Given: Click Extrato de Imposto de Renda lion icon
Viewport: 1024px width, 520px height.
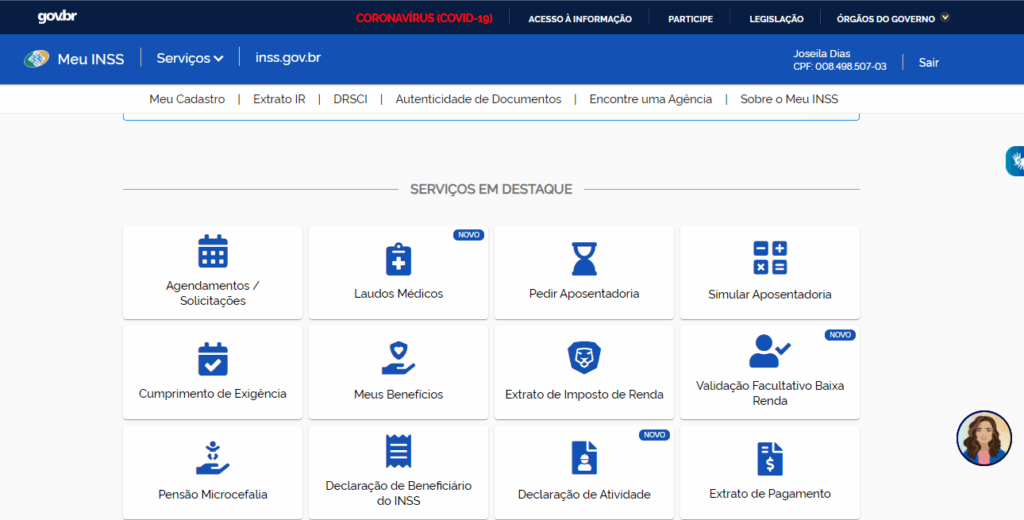Looking at the screenshot, I should tap(584, 358).
